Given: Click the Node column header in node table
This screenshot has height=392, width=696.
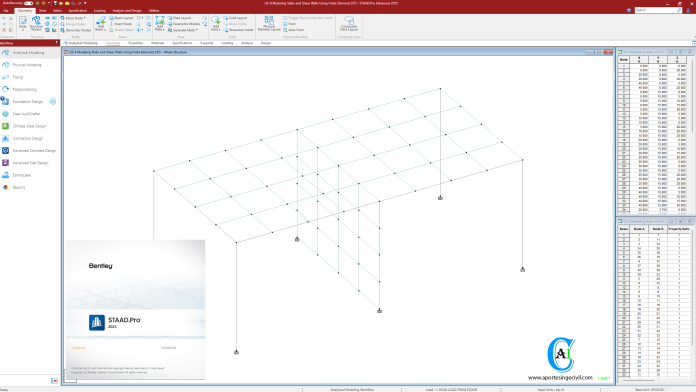Looking at the screenshot, I should (x=624, y=59).
